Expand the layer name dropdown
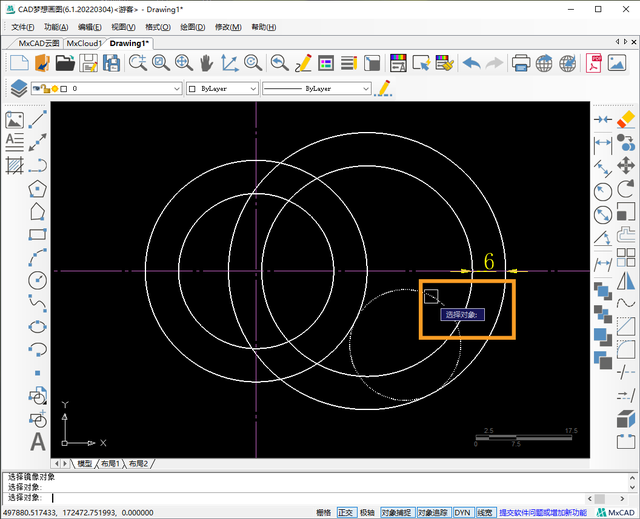640x519 pixels. pos(176,89)
